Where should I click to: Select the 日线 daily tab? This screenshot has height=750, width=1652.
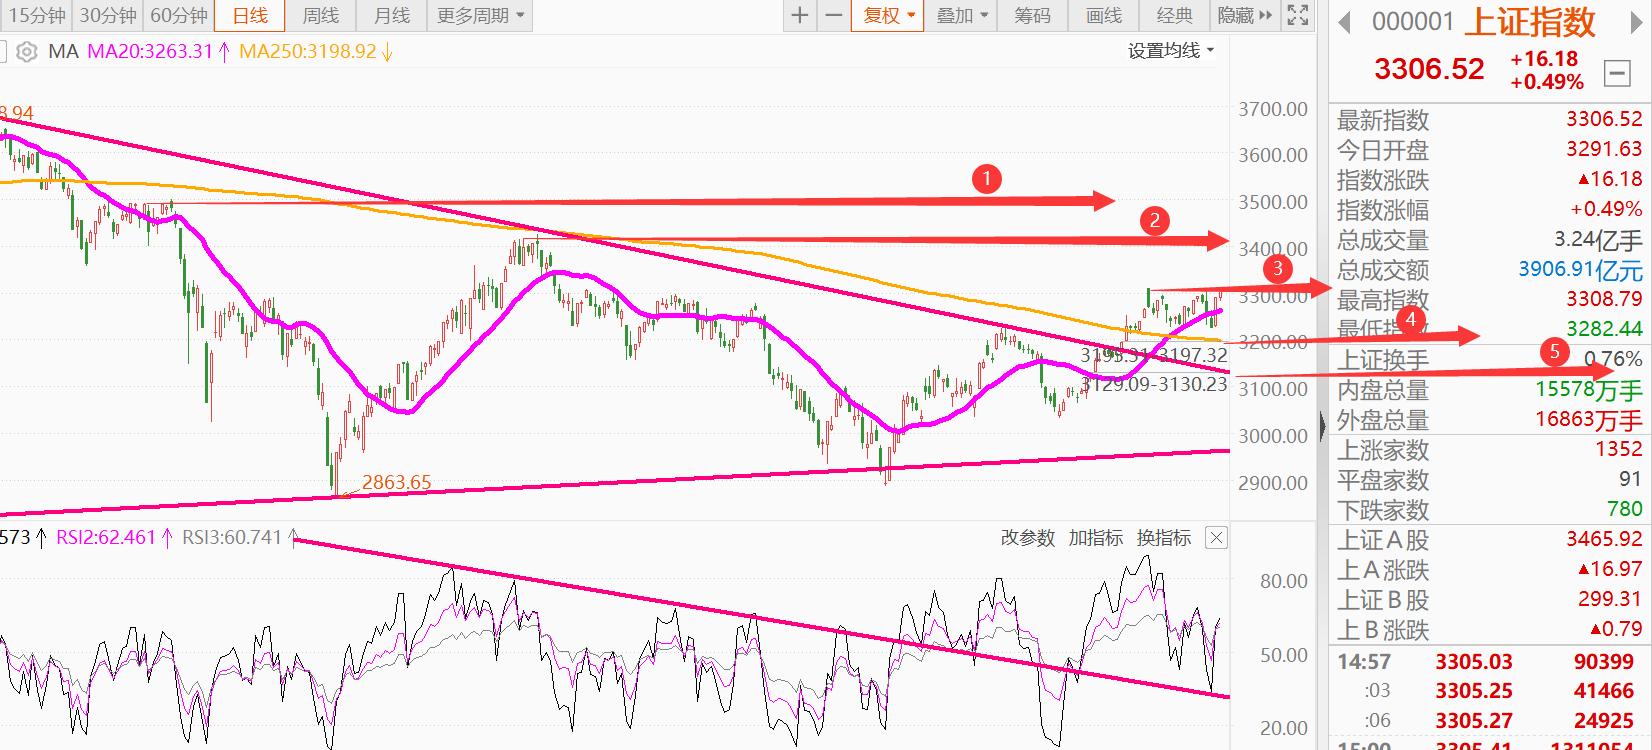[x=250, y=15]
